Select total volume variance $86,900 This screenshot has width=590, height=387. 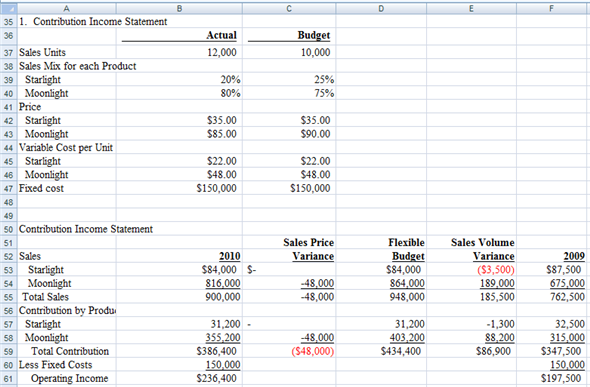pyautogui.click(x=493, y=351)
